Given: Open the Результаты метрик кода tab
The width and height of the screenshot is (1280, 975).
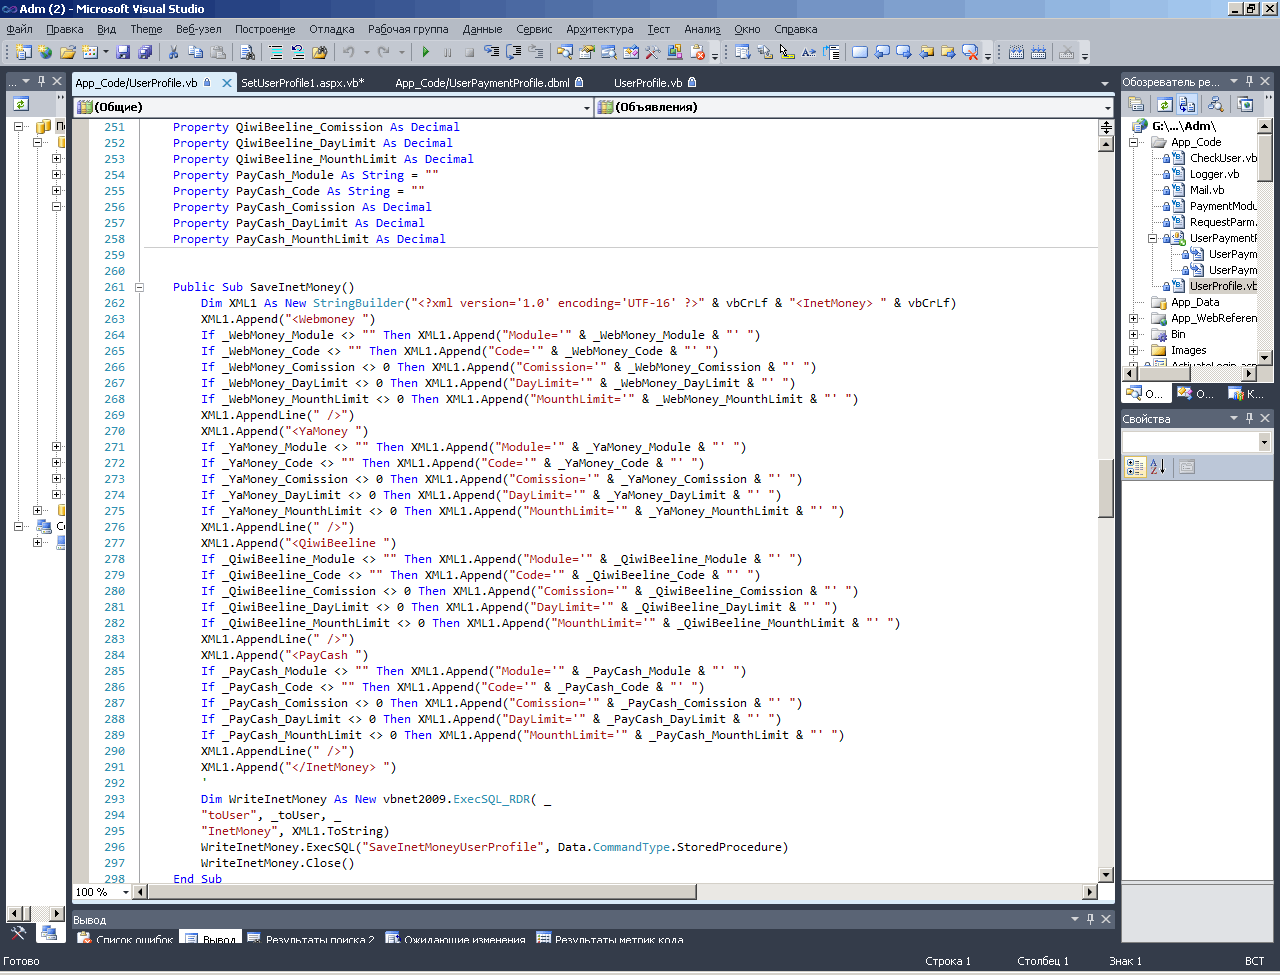Looking at the screenshot, I should [610, 939].
